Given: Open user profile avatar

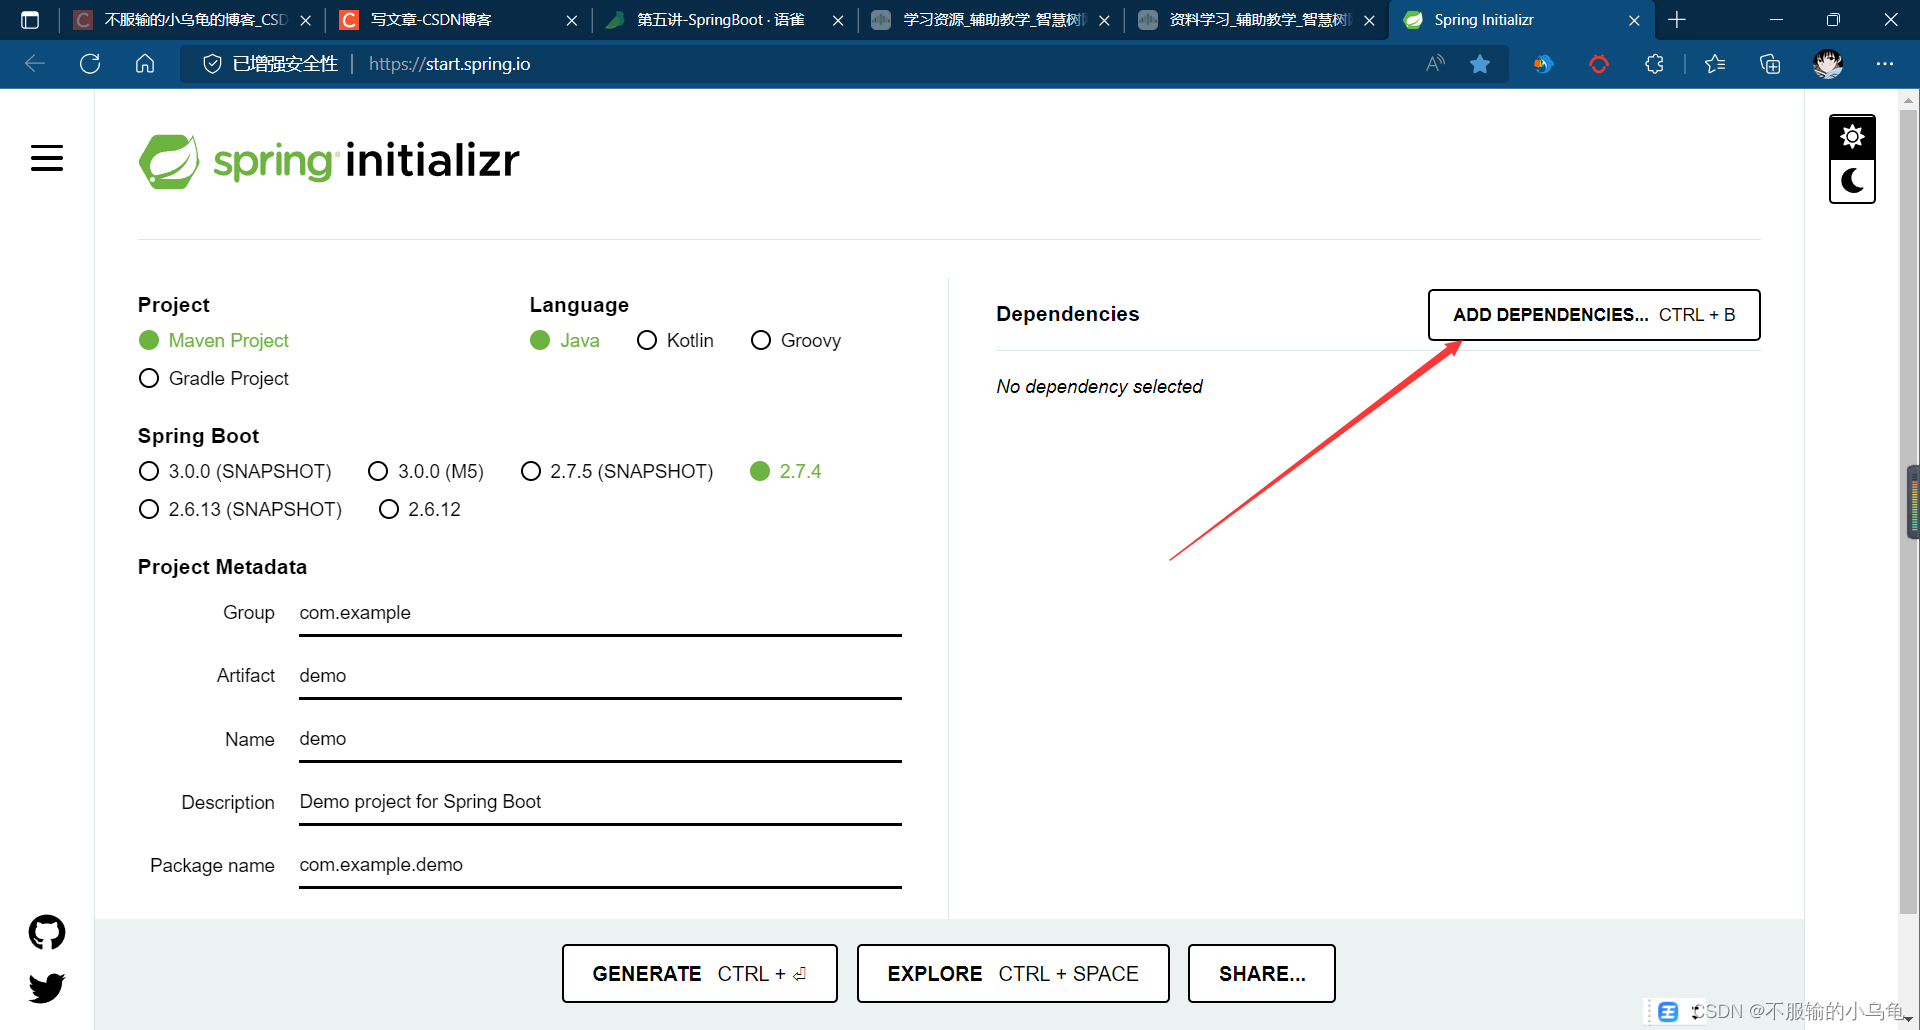Looking at the screenshot, I should pos(1828,64).
